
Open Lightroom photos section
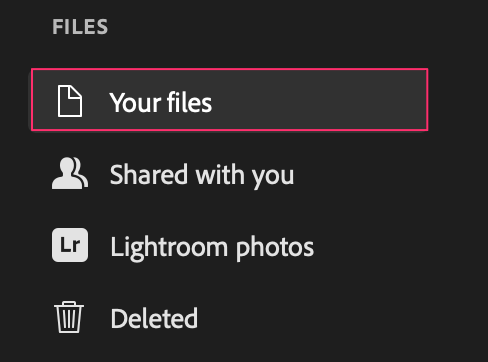pos(229,246)
